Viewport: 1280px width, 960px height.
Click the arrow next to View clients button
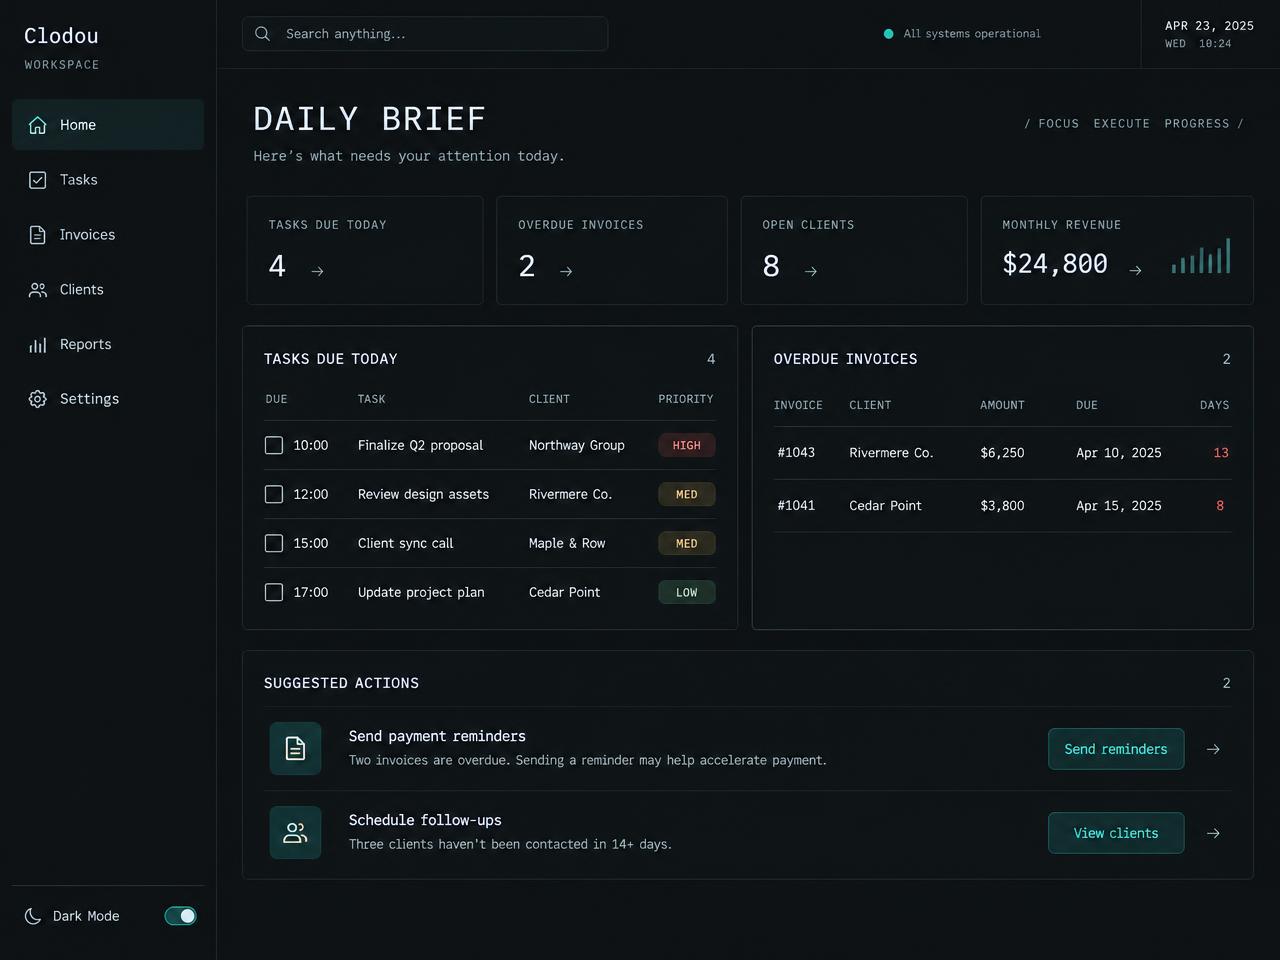1213,833
